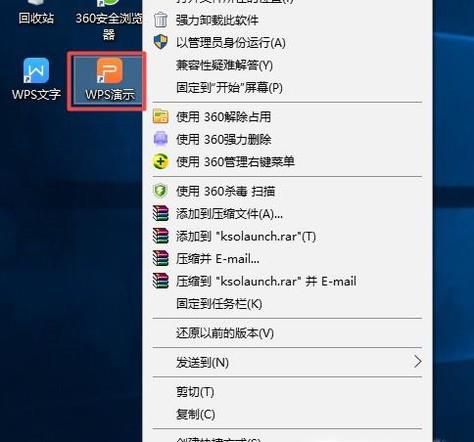This screenshot has height=442, width=474.
Task: Select 压缩并 E-mail... menu entry
Action: point(287,259)
